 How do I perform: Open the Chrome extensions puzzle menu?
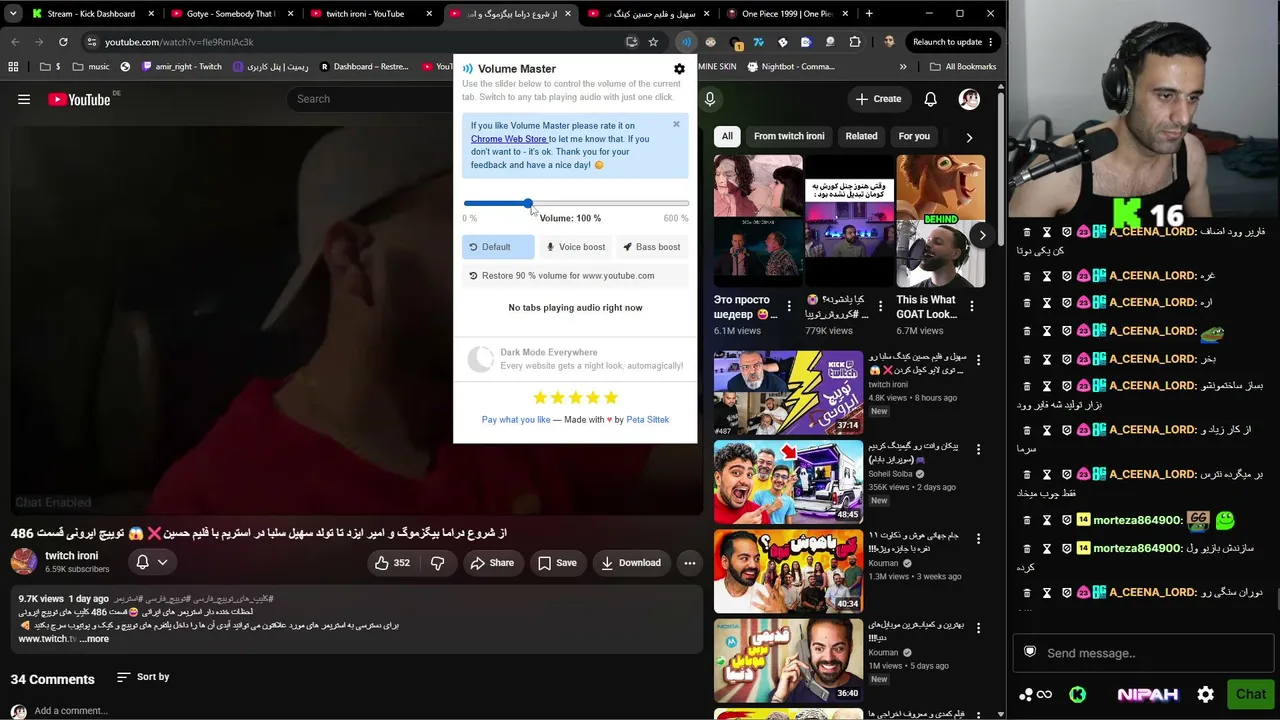click(855, 42)
